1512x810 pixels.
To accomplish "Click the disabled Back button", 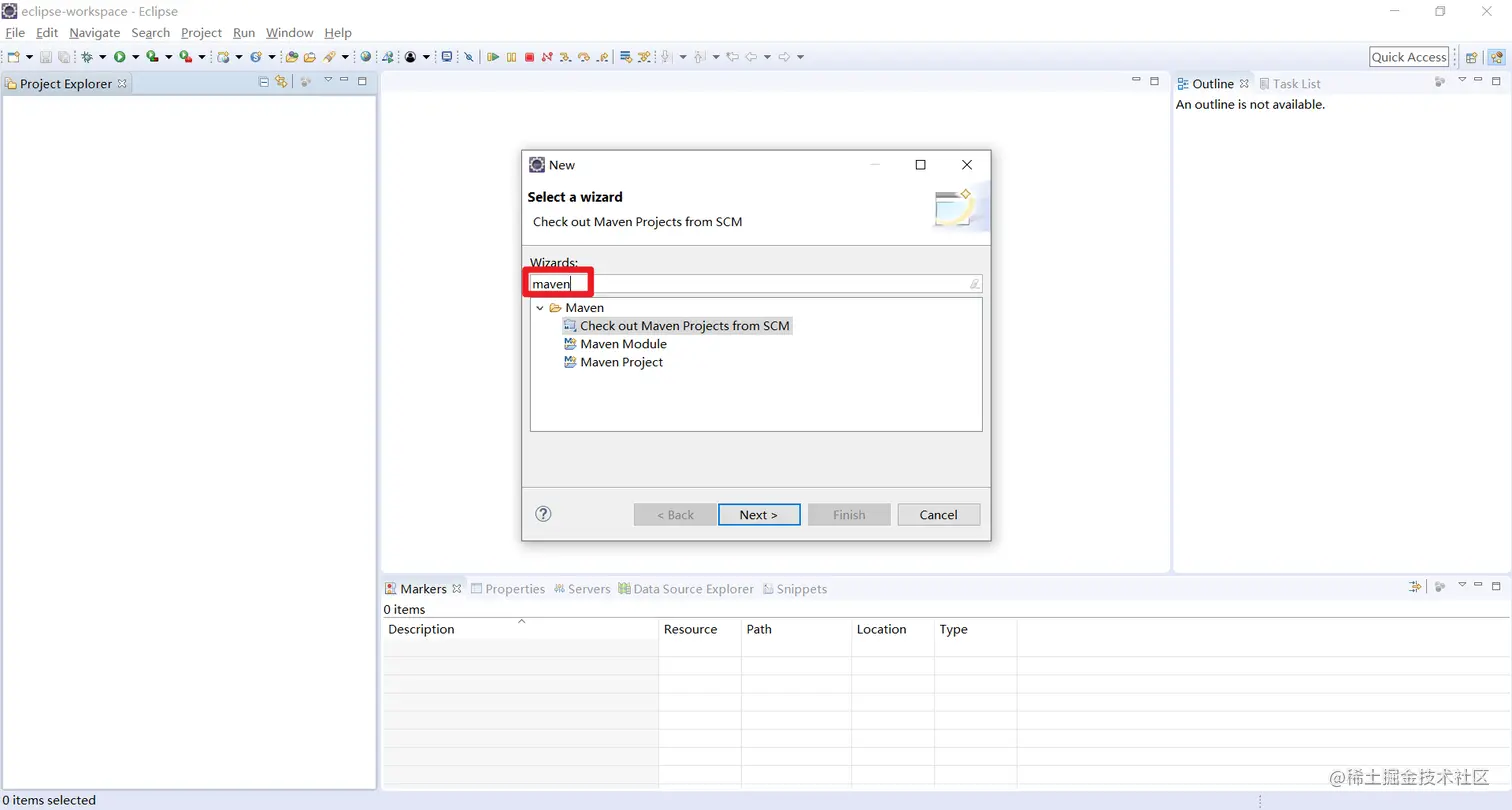I will [675, 515].
